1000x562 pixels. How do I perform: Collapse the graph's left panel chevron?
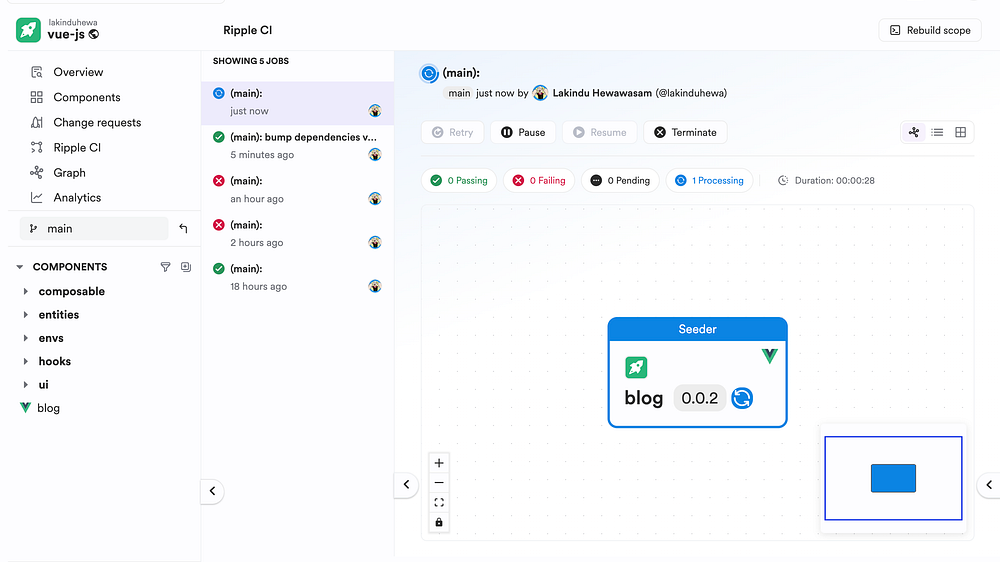coord(406,485)
